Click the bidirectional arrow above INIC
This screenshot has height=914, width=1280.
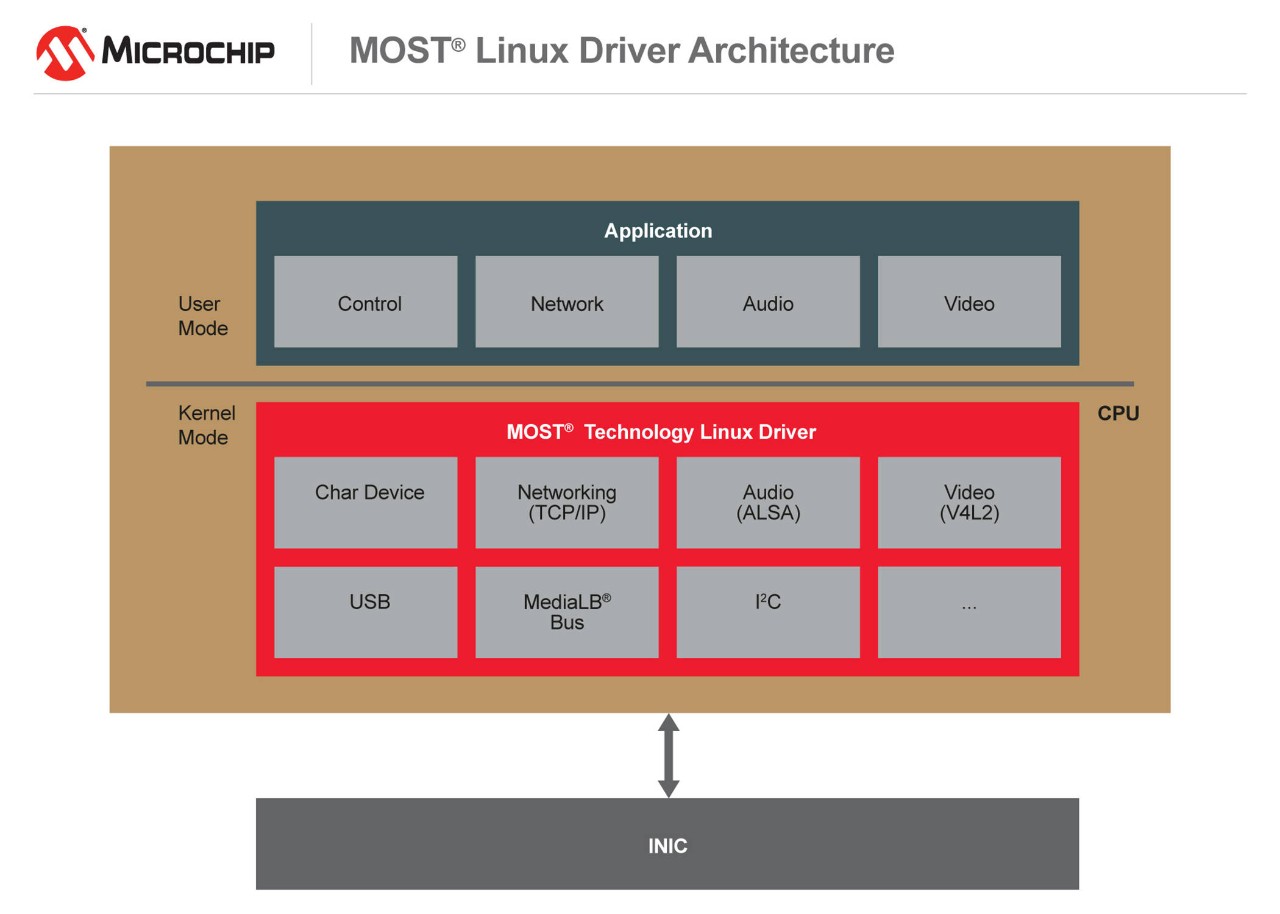click(x=668, y=755)
